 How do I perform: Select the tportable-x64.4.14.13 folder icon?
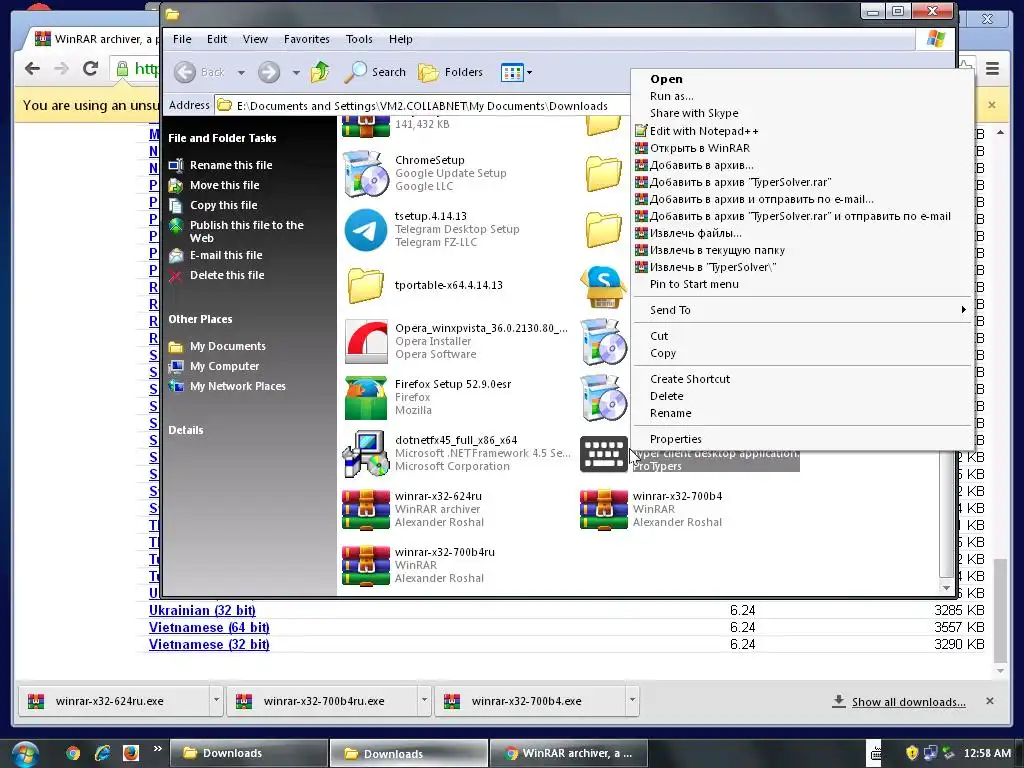[366, 285]
